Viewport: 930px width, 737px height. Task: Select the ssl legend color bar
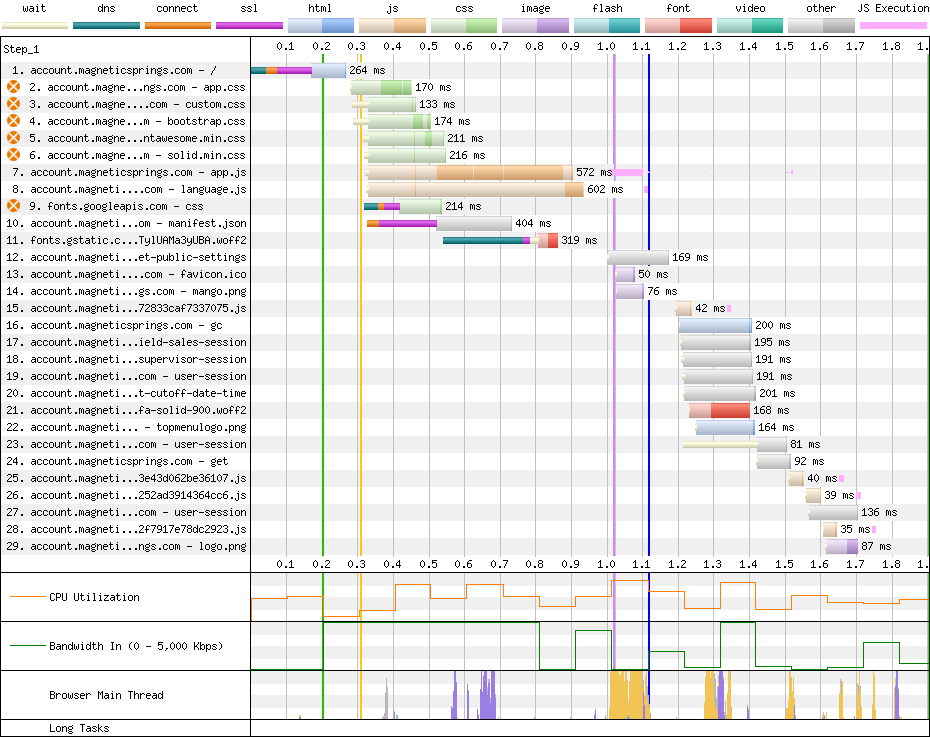pyautogui.click(x=249, y=25)
